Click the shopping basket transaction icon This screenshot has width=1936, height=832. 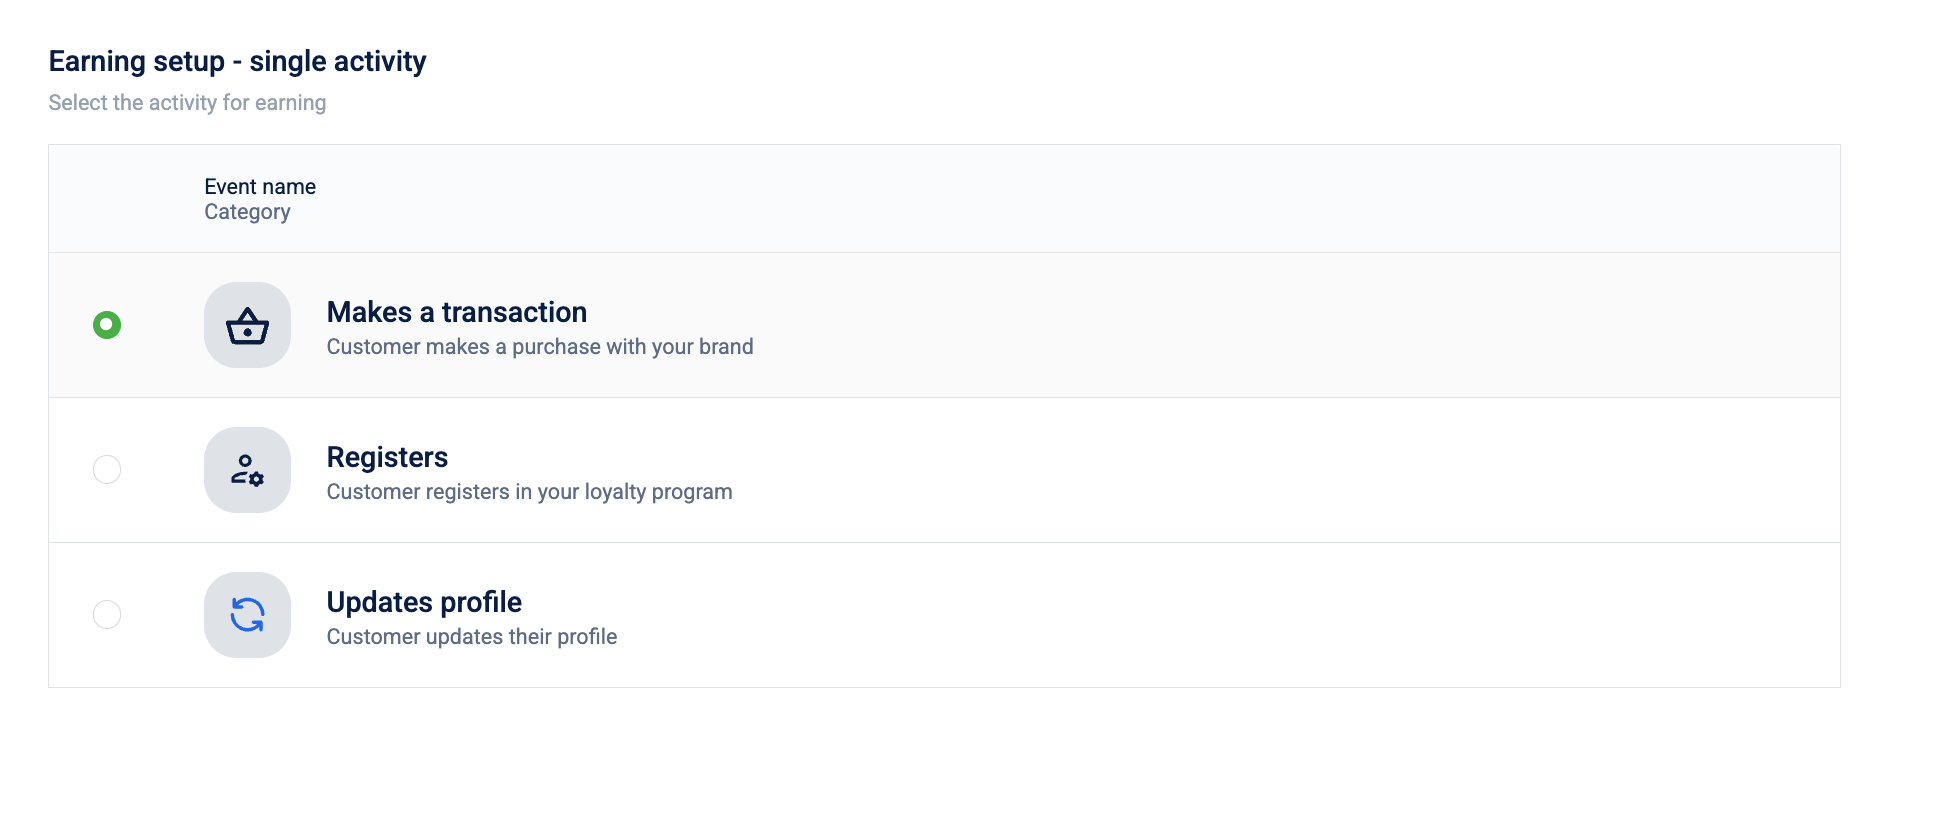[x=247, y=325]
